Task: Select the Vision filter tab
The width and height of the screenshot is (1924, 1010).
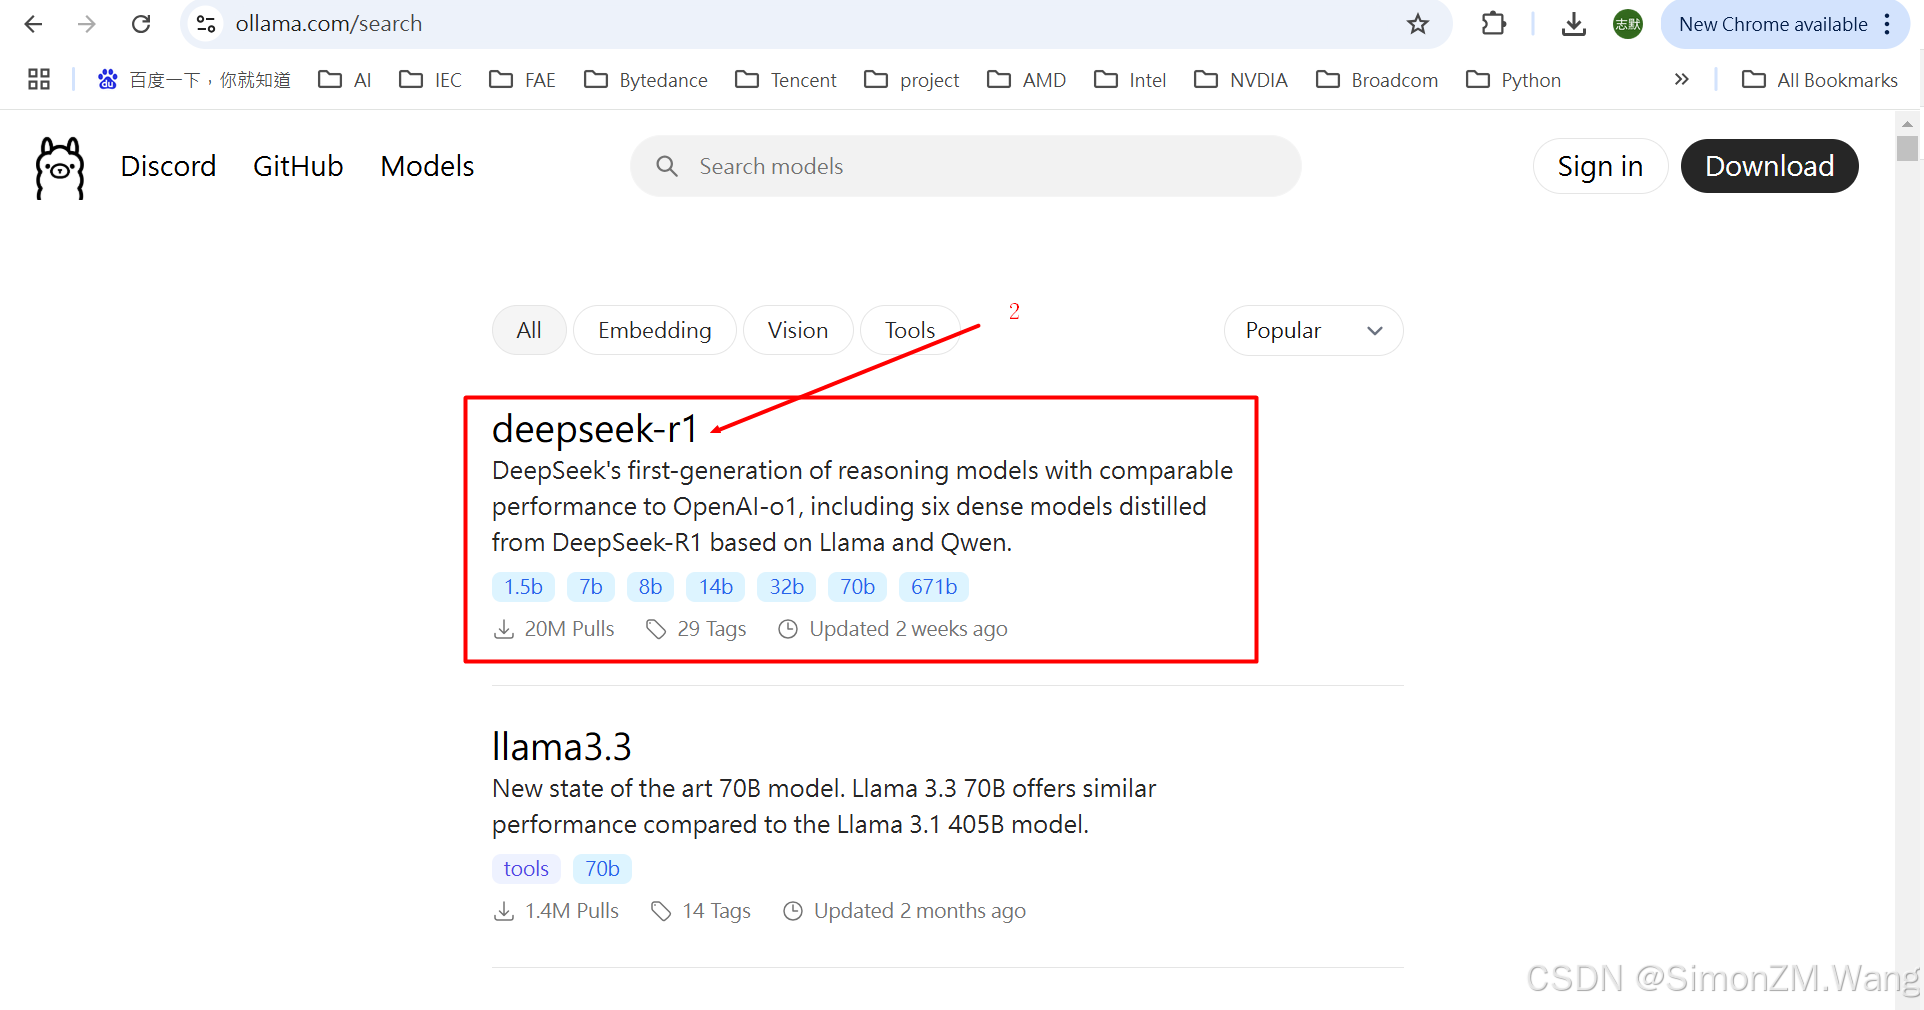Action: point(798,330)
